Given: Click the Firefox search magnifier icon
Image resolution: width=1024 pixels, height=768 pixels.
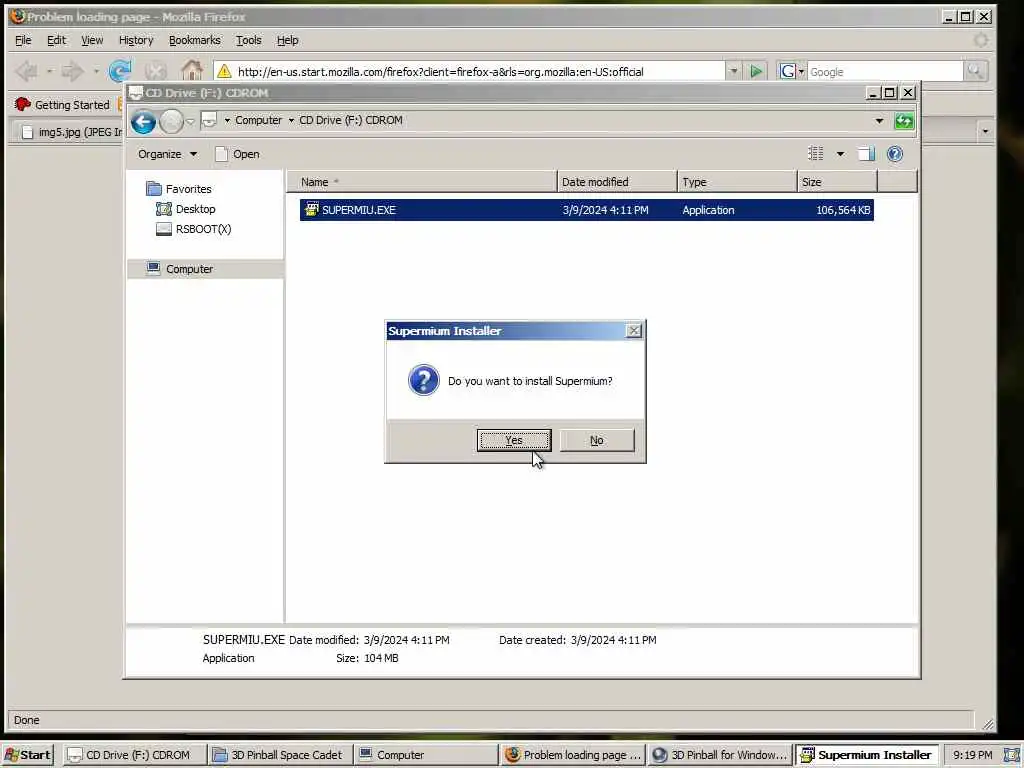Looking at the screenshot, I should click(975, 71).
